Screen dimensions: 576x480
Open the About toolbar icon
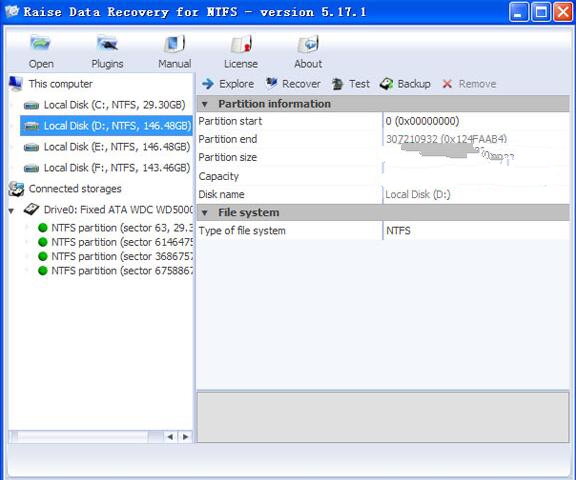point(308,43)
